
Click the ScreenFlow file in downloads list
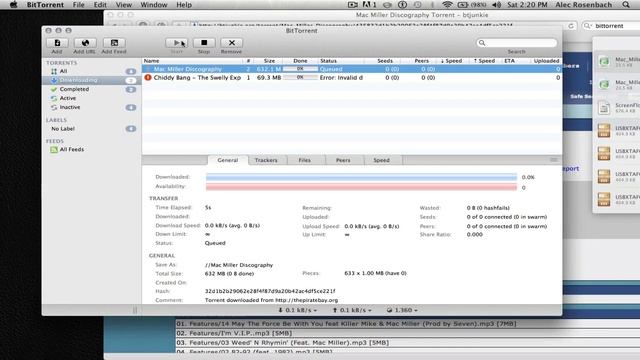coord(617,108)
